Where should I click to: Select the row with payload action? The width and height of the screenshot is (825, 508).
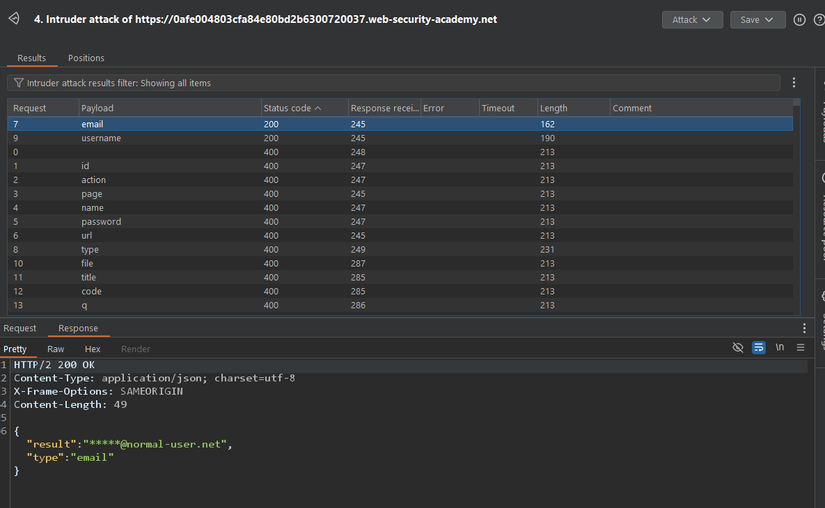[400, 180]
